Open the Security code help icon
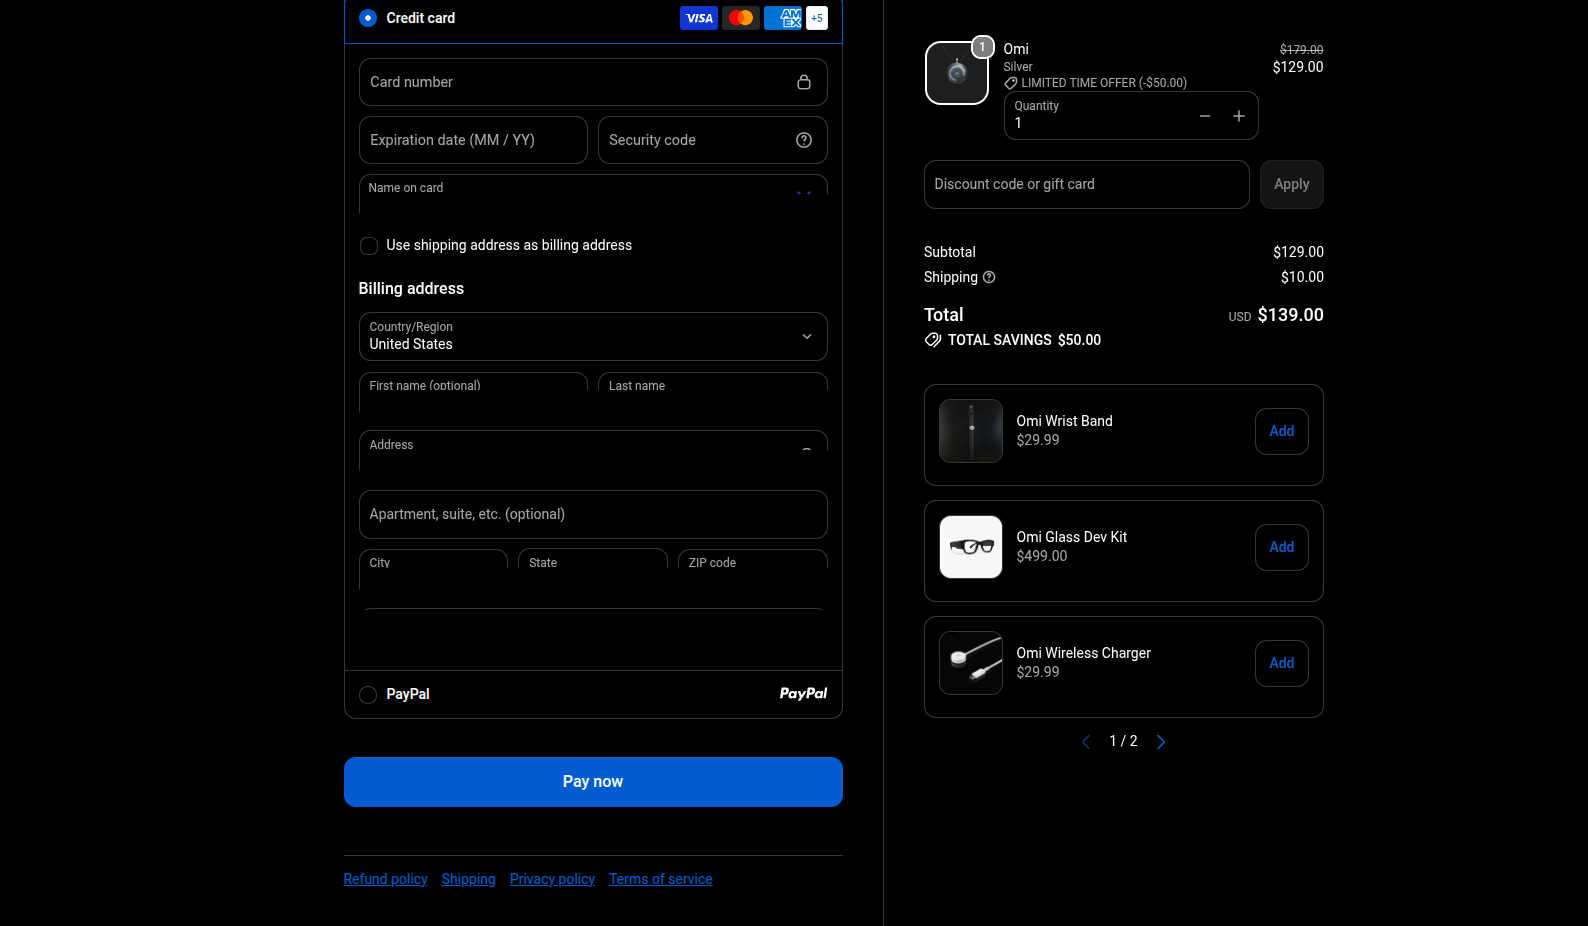Image resolution: width=1588 pixels, height=926 pixels. [x=804, y=140]
